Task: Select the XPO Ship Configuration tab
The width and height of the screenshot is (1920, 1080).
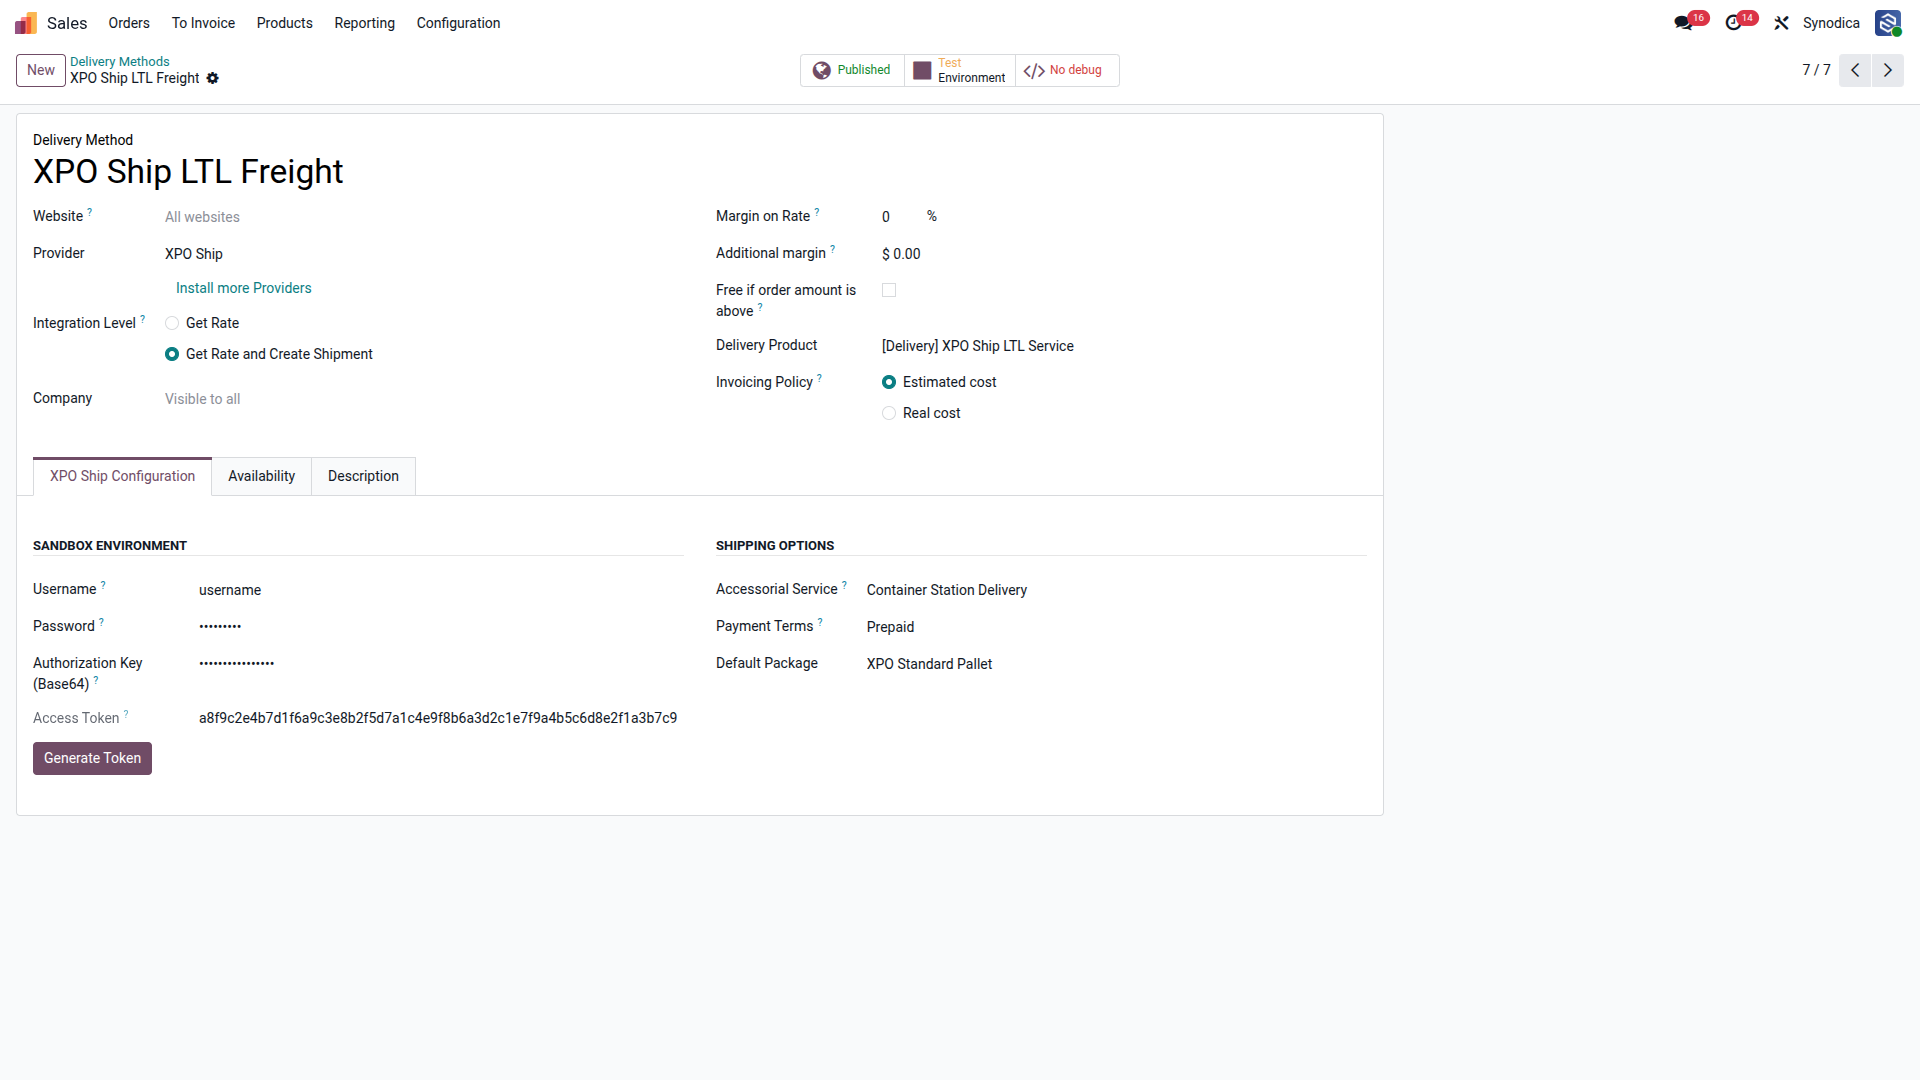Action: click(x=122, y=476)
